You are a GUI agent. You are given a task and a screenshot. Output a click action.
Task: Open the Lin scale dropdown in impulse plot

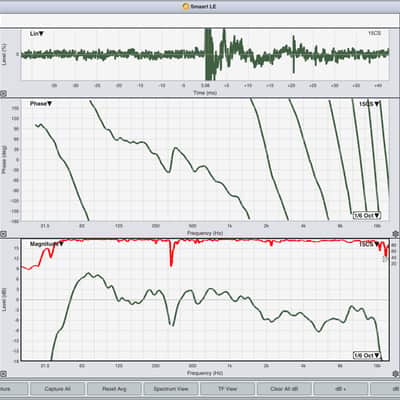[37, 34]
